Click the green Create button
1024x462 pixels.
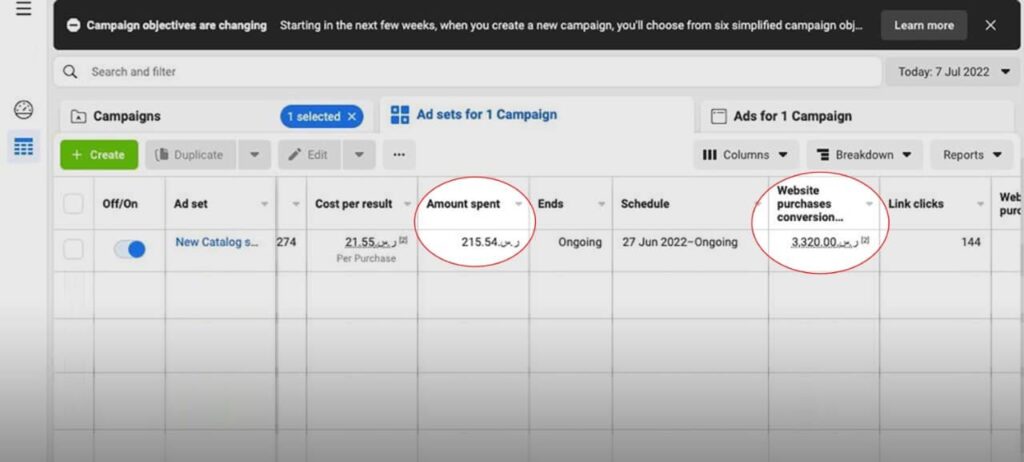point(99,155)
